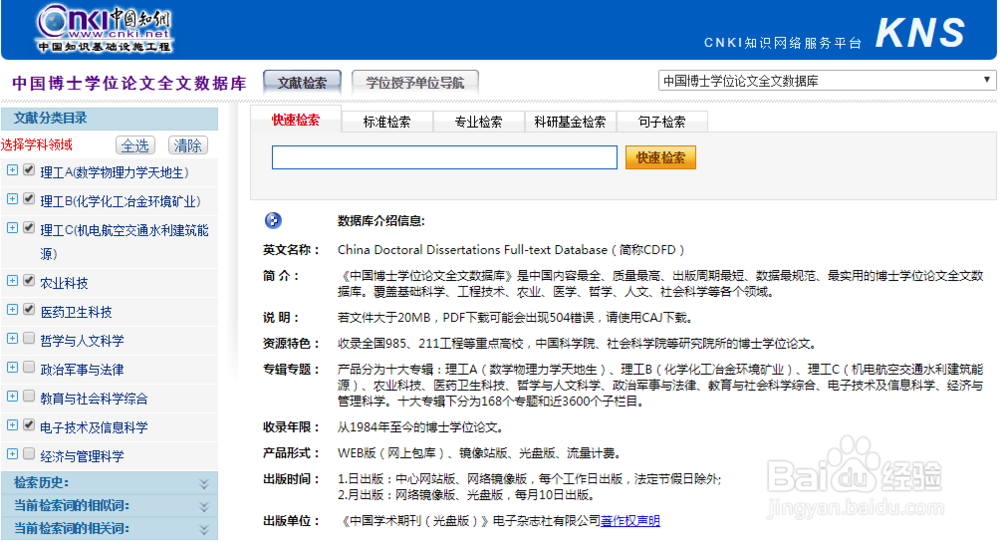Expand the 电子技术及信息科学 plus icon
Image resolution: width=1000 pixels, height=542 pixels.
coord(12,425)
